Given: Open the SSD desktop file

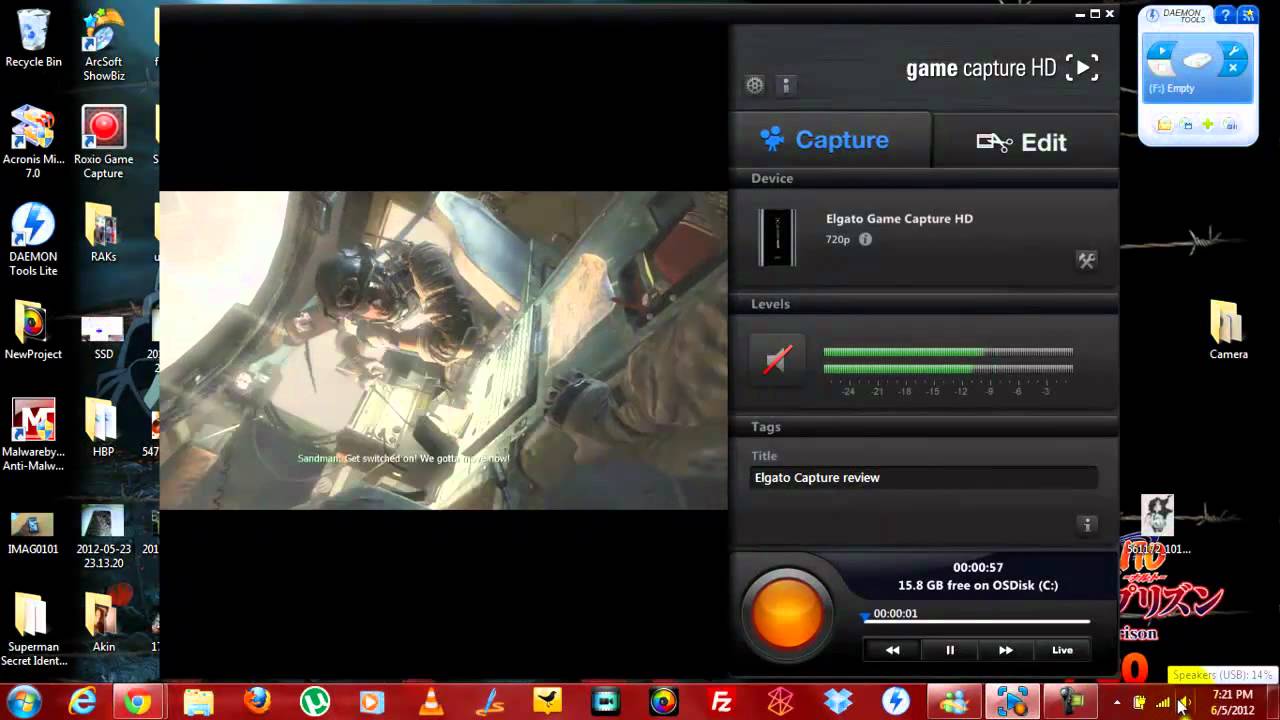Looking at the screenshot, I should coord(103,337).
